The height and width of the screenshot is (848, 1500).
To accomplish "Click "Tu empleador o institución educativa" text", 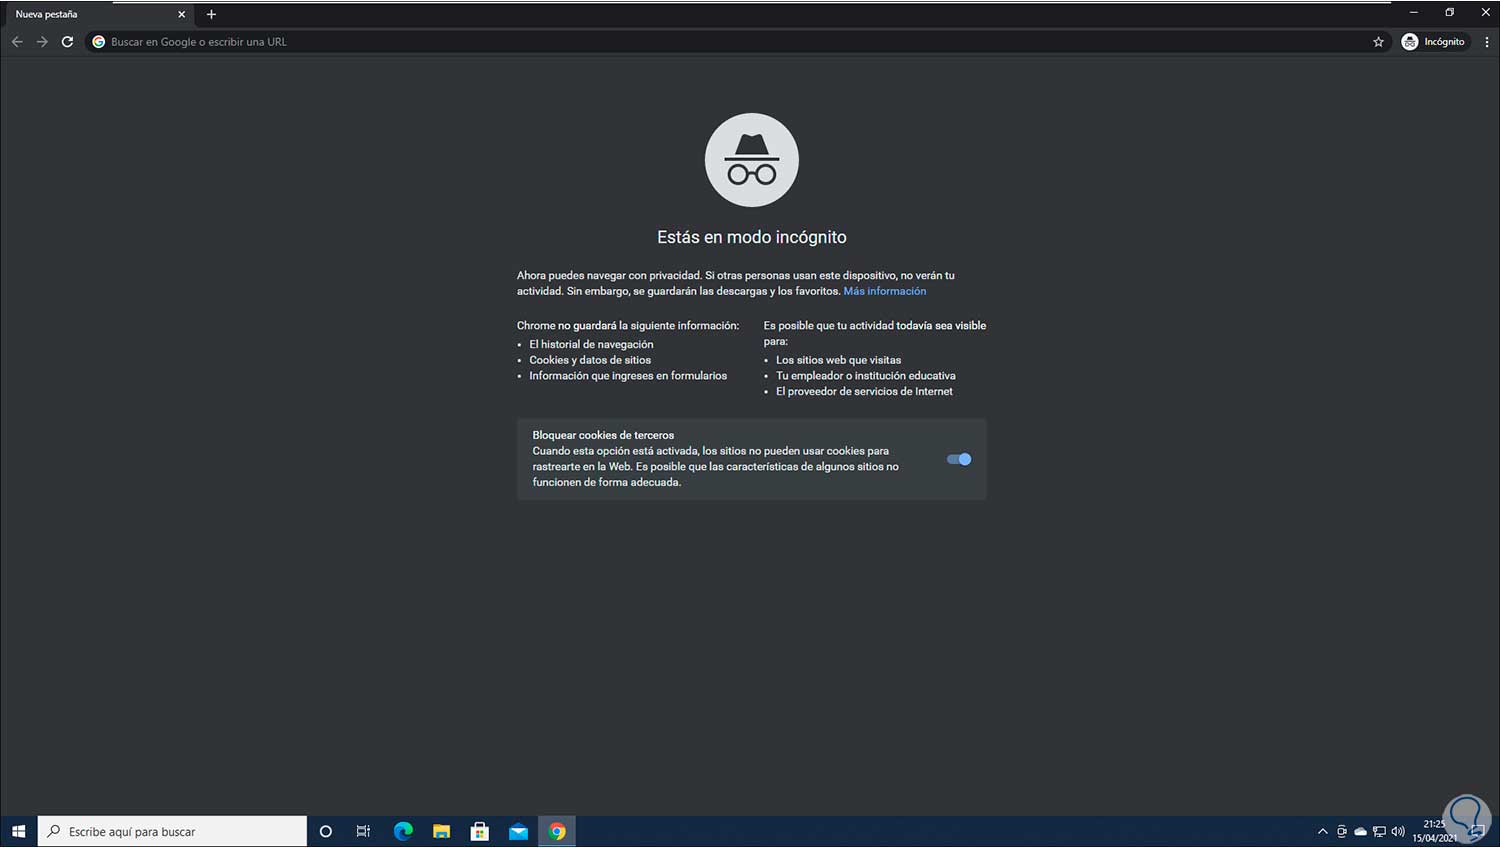I will click(866, 376).
